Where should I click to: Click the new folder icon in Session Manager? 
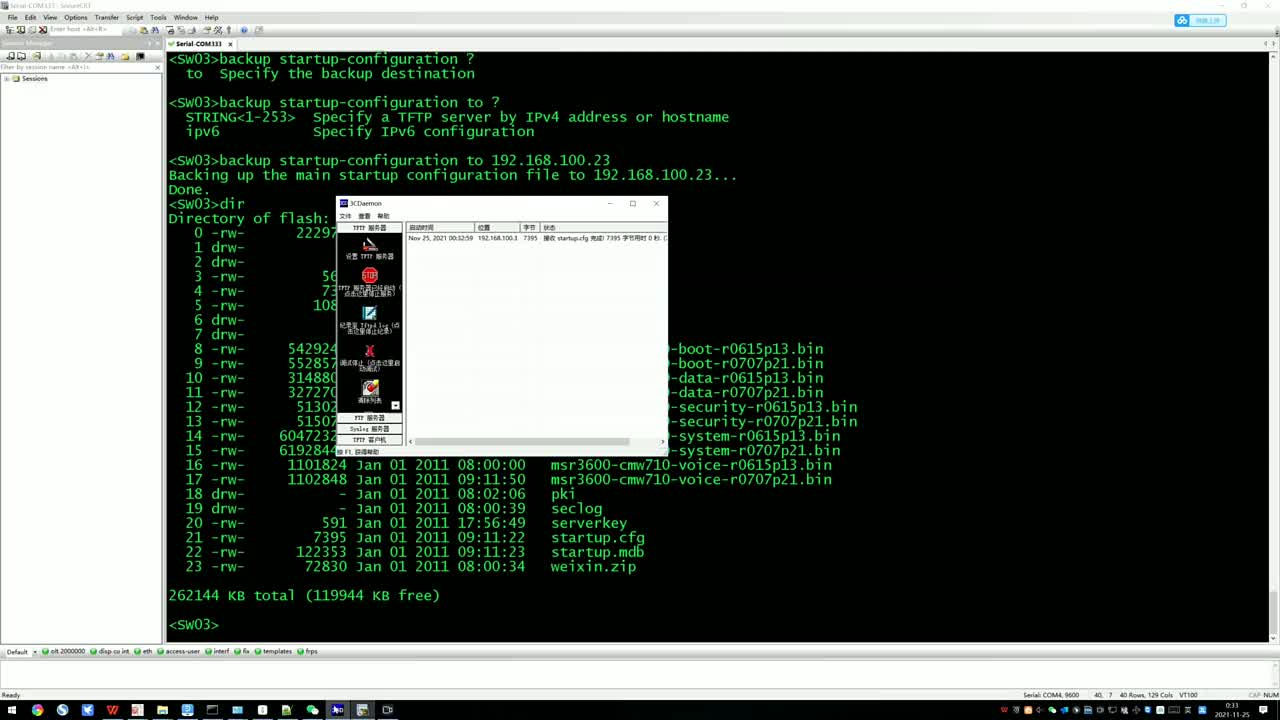point(125,56)
